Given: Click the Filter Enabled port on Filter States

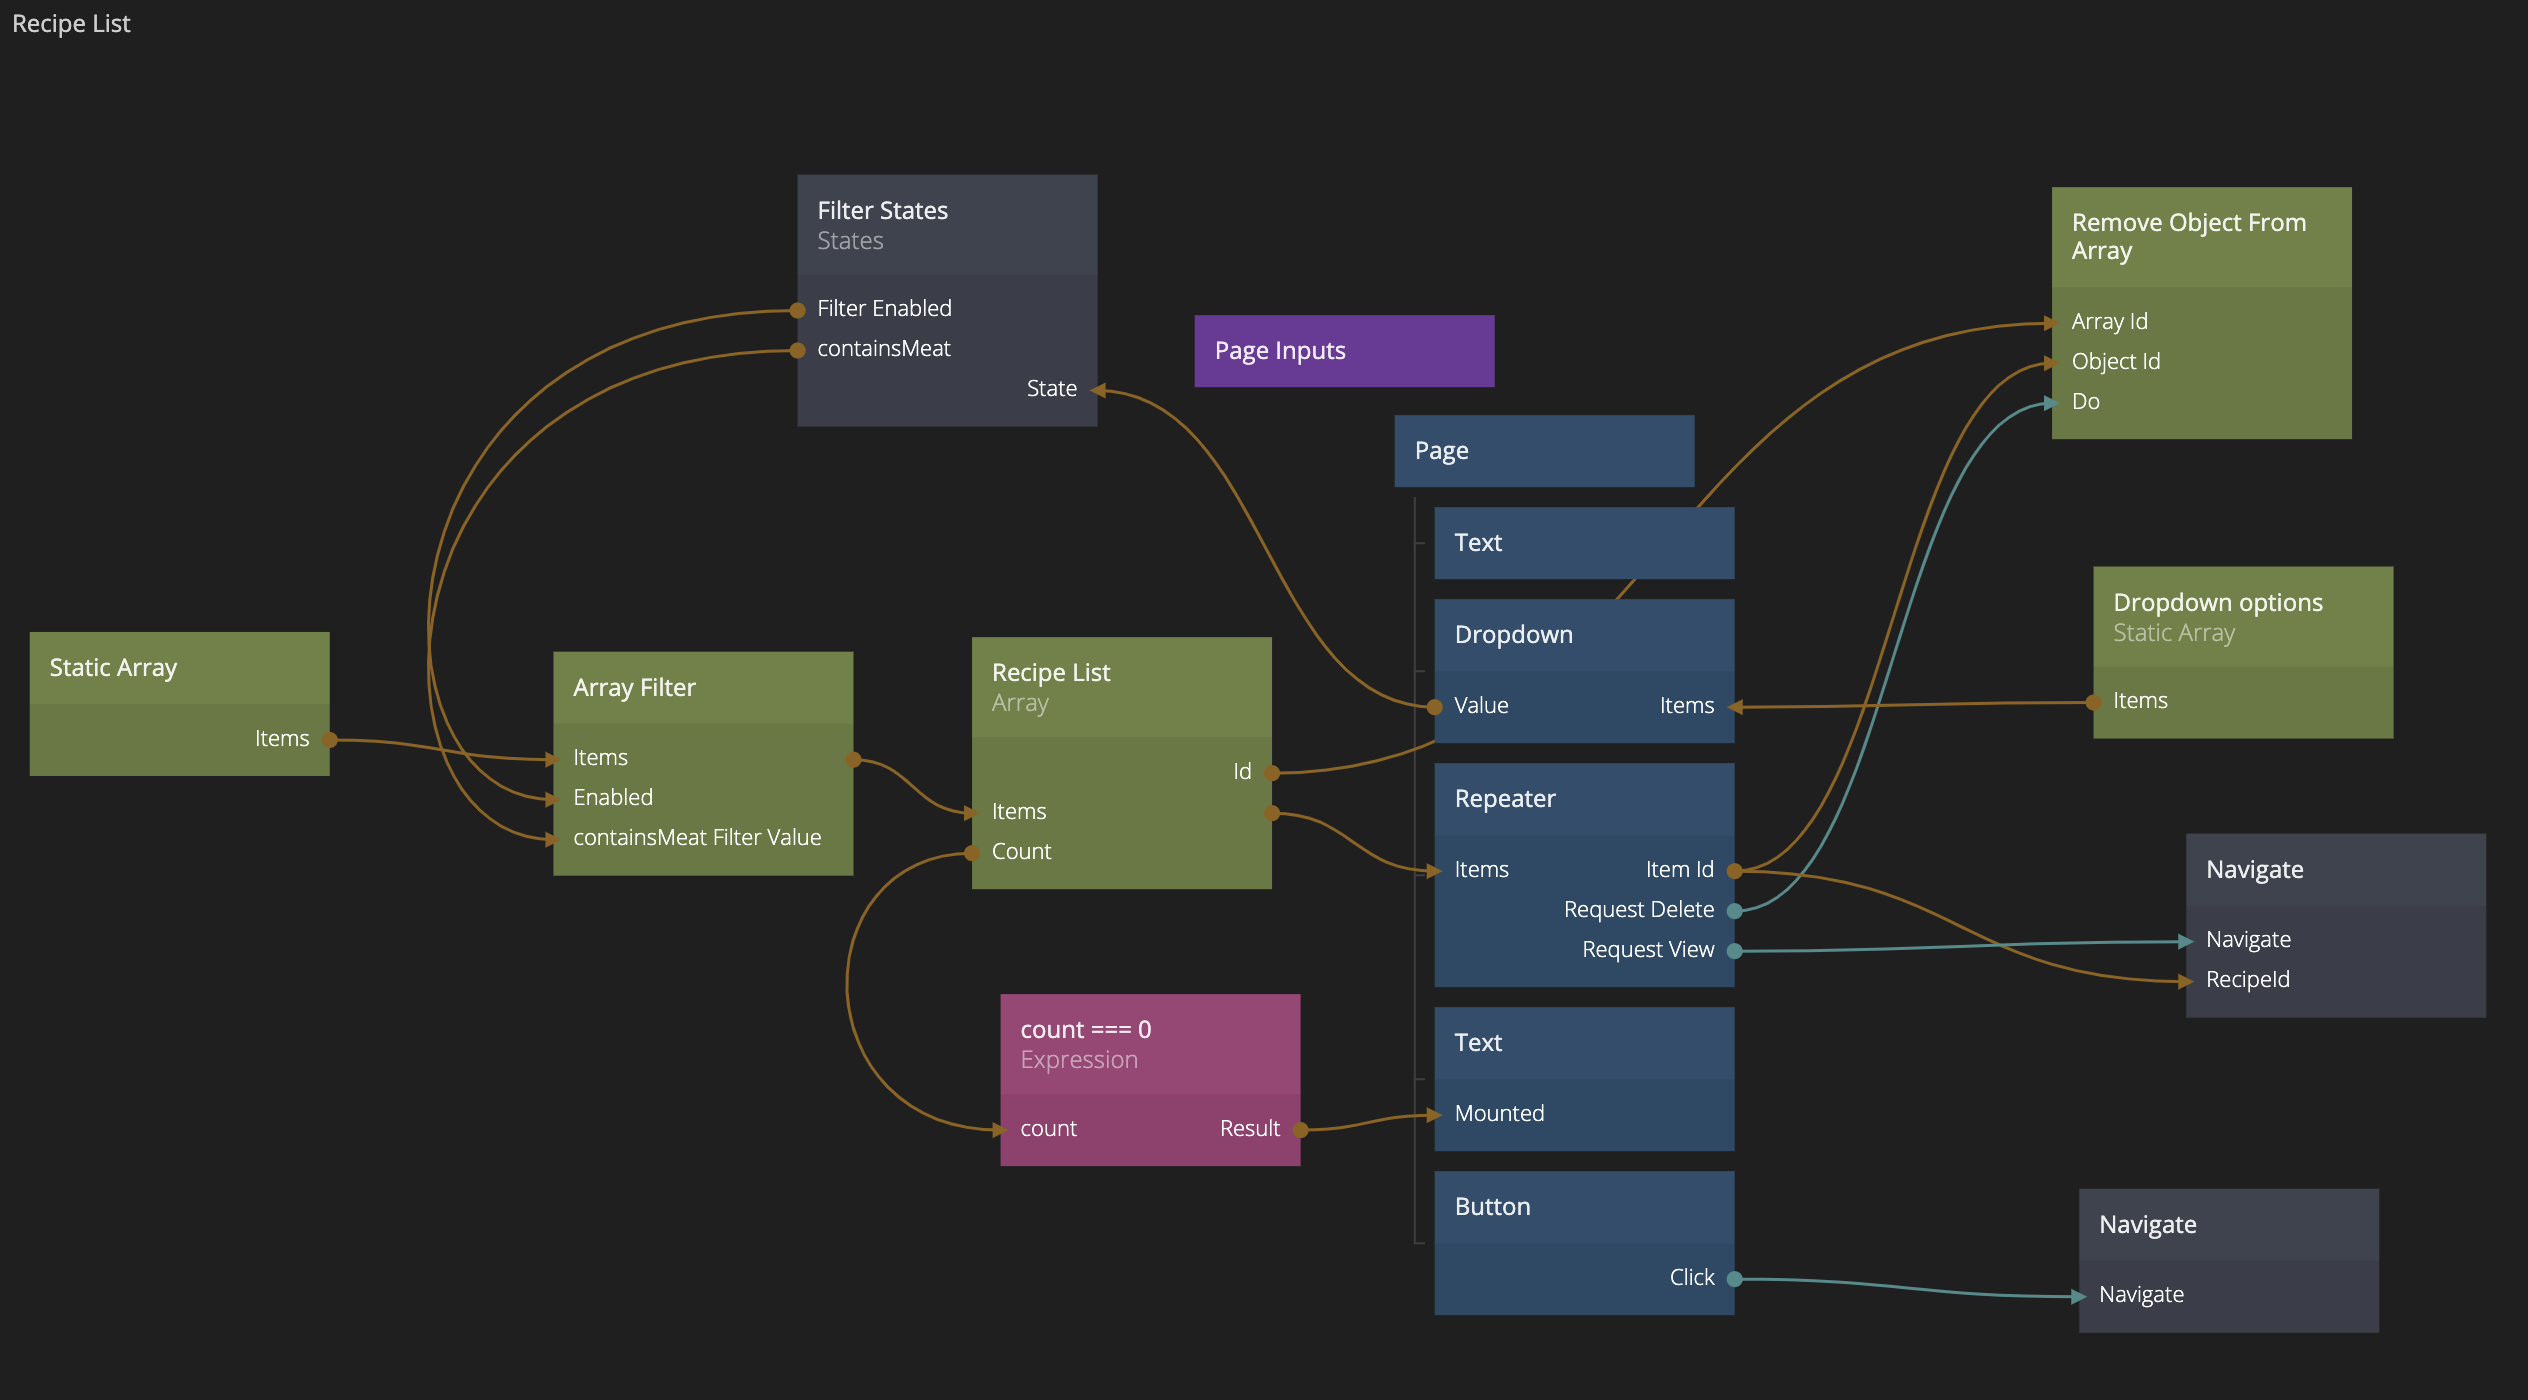Looking at the screenshot, I should click(797, 310).
